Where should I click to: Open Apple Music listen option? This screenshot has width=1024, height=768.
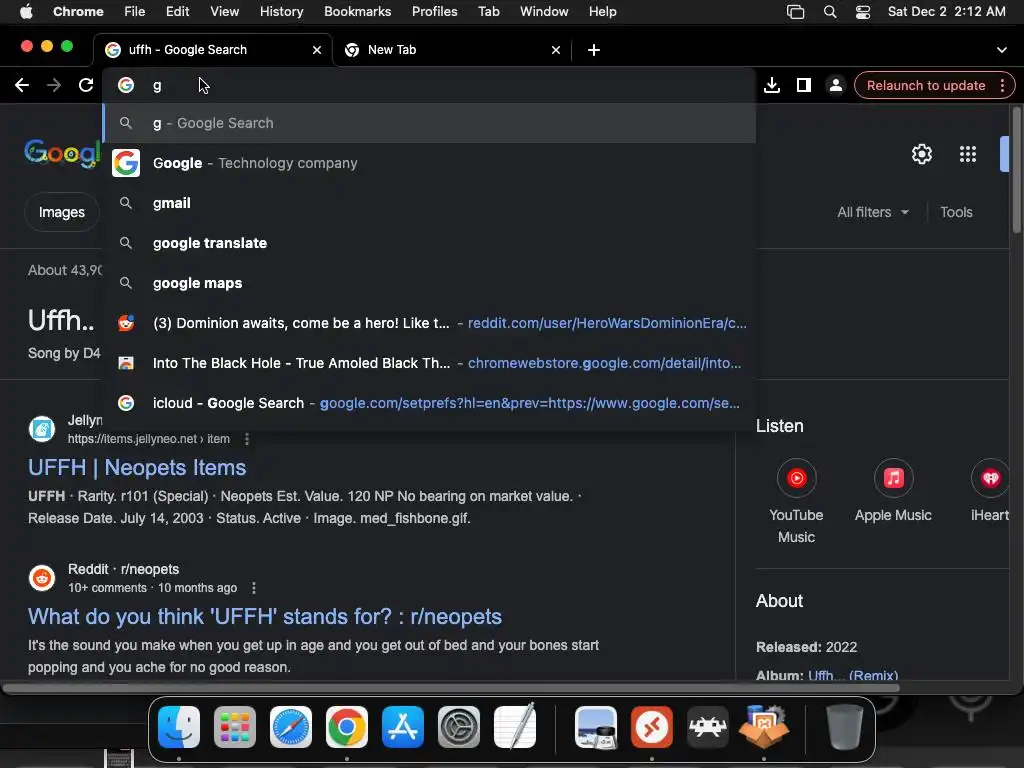[x=893, y=491]
